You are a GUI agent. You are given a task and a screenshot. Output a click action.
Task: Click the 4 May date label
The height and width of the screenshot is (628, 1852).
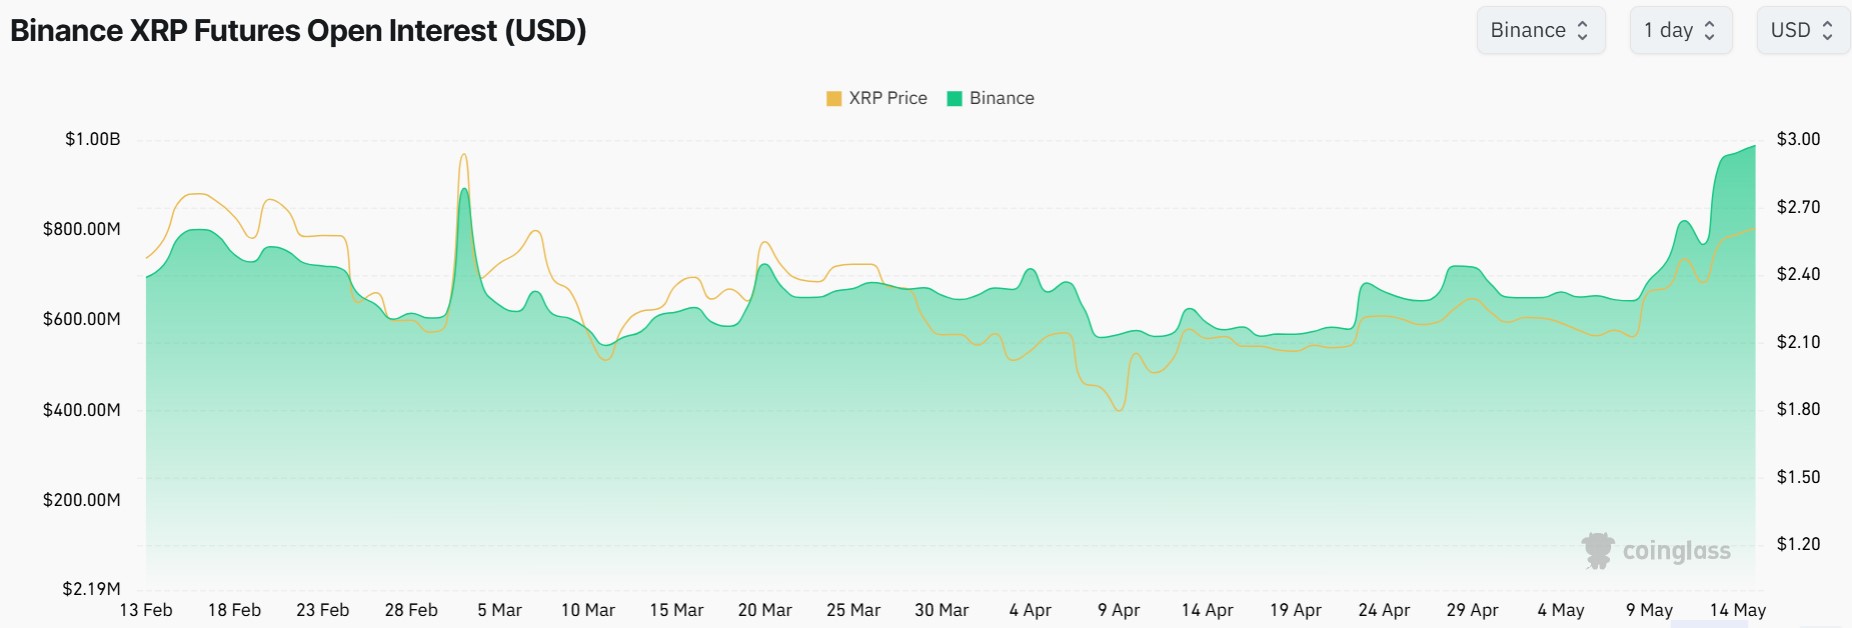pos(1561,610)
